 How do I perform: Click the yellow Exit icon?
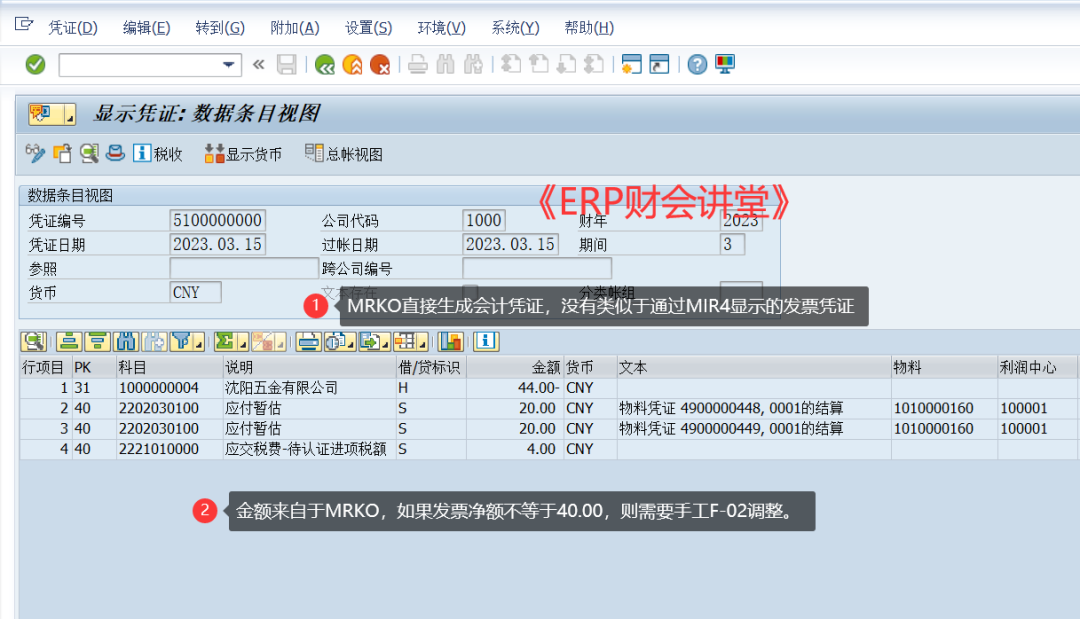[352, 65]
